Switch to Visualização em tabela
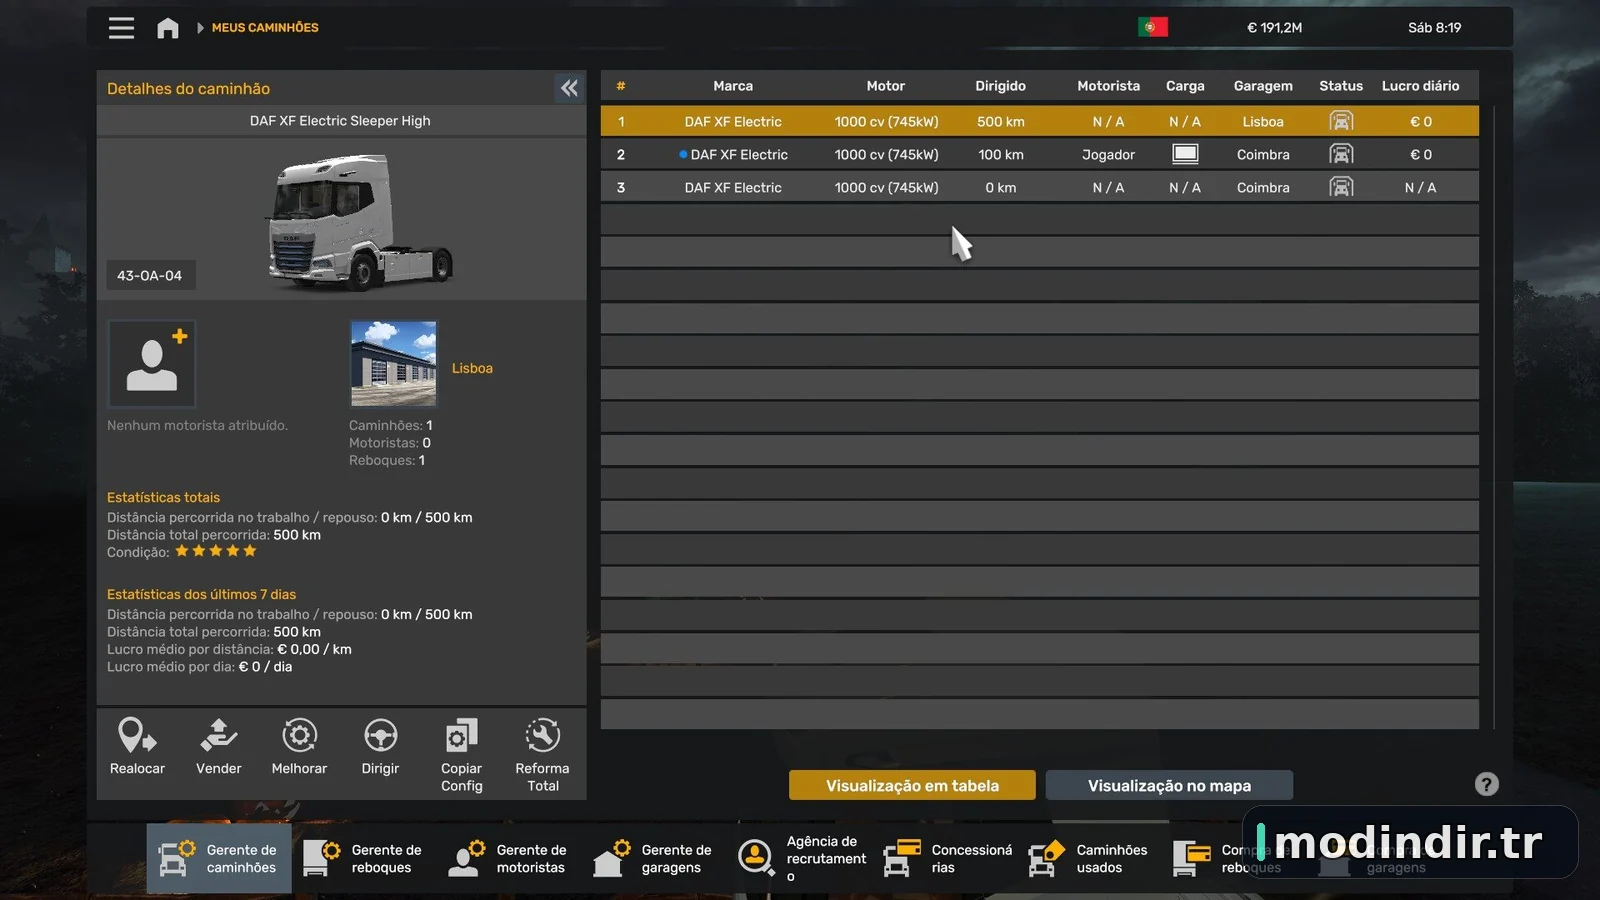This screenshot has width=1600, height=900. click(x=912, y=785)
